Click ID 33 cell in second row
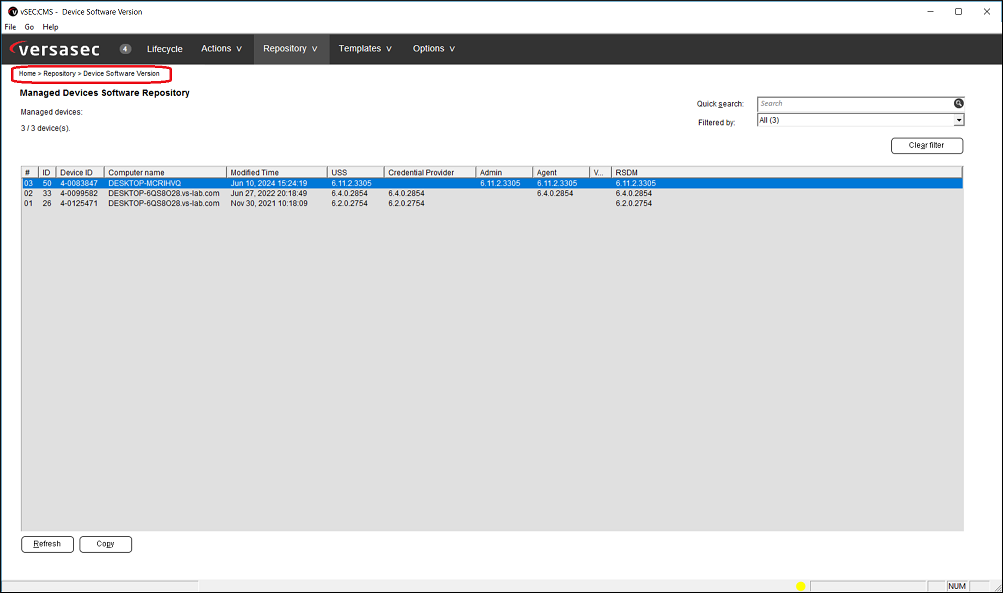Screen dimensions: 1003x593 (47, 193)
